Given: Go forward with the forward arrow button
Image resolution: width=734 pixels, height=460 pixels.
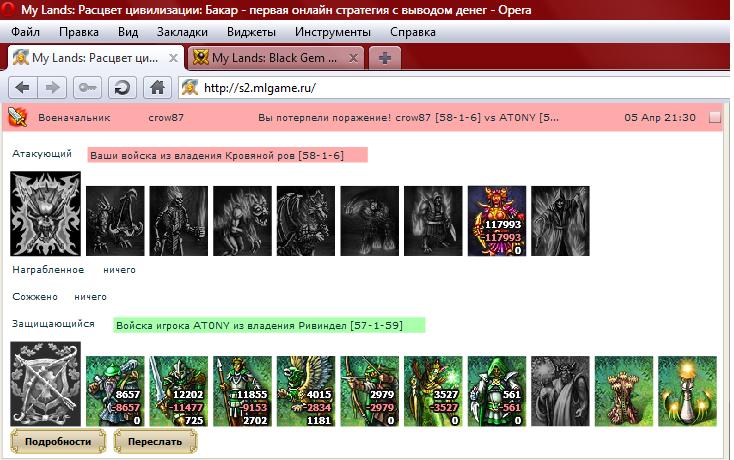Looking at the screenshot, I should [x=52, y=88].
